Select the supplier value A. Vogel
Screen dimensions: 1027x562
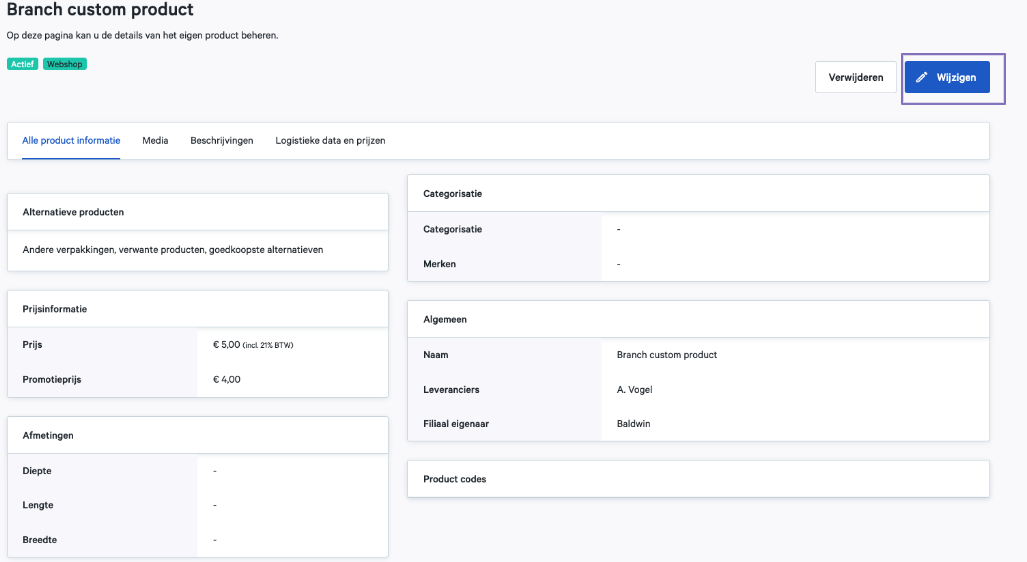click(634, 389)
